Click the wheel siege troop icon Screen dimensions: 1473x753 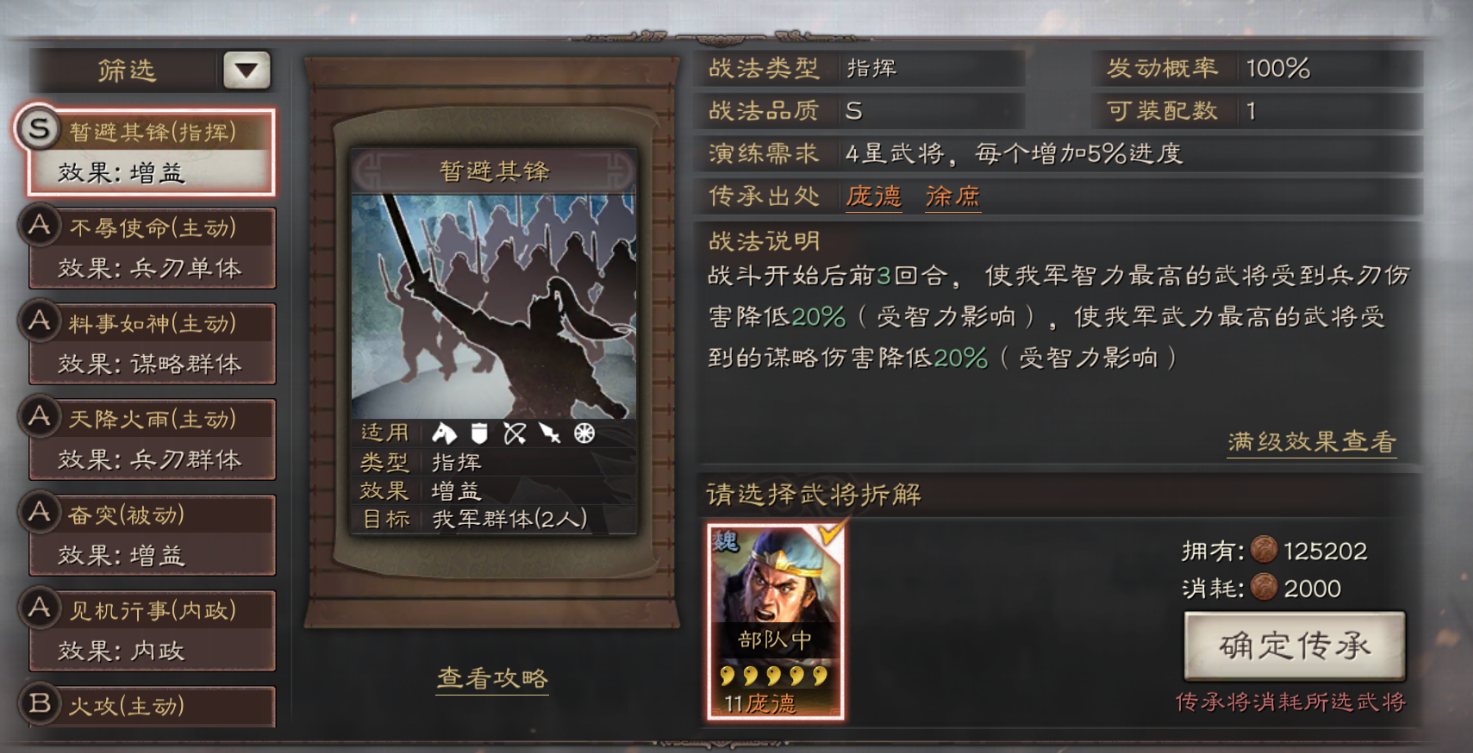[584, 433]
